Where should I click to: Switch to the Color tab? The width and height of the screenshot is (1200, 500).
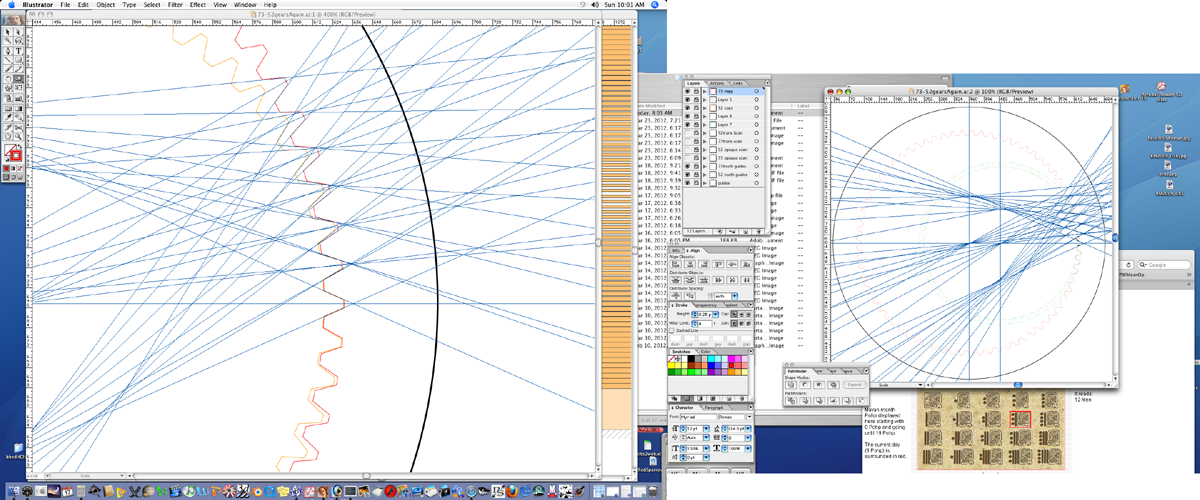(705, 351)
